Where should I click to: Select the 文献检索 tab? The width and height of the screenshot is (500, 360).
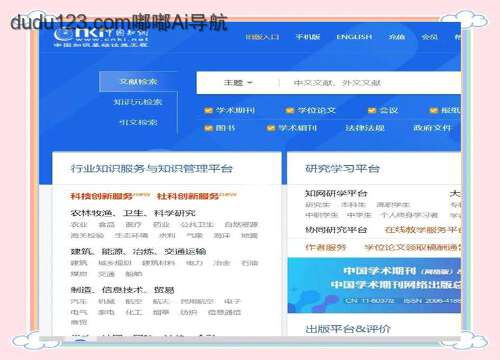pyautogui.click(x=138, y=82)
